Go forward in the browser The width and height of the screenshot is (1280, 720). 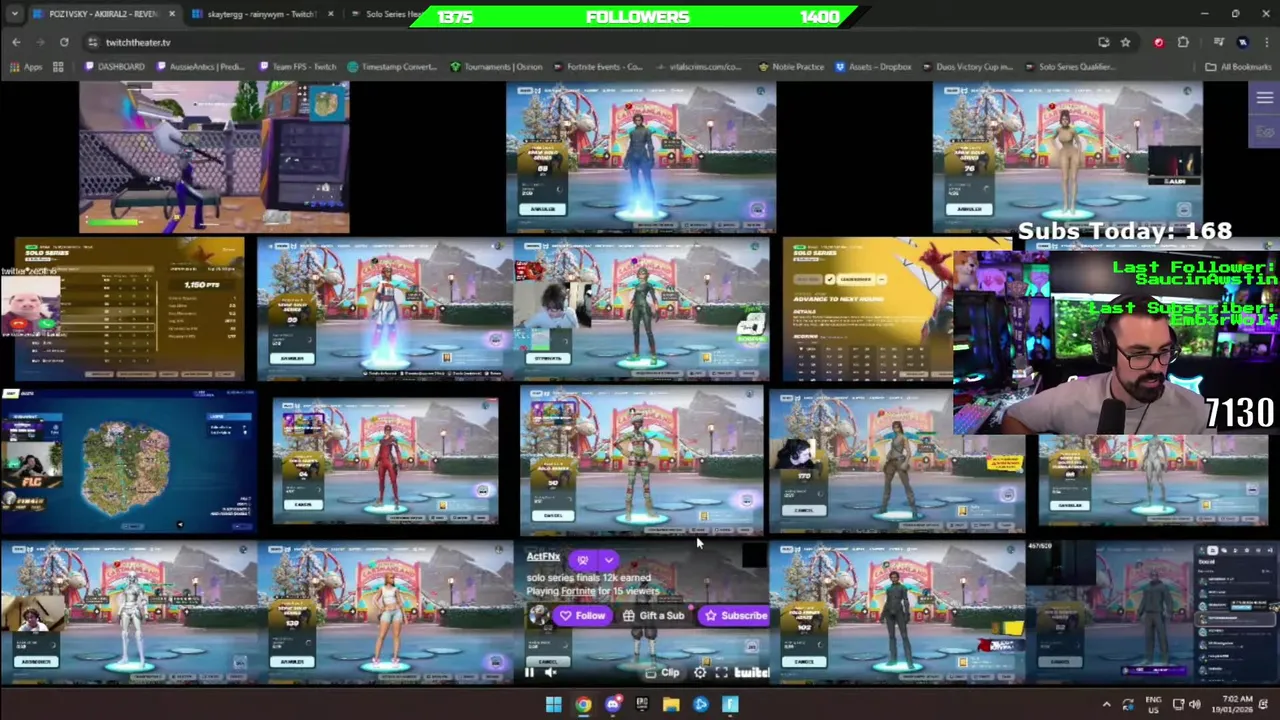(x=40, y=42)
